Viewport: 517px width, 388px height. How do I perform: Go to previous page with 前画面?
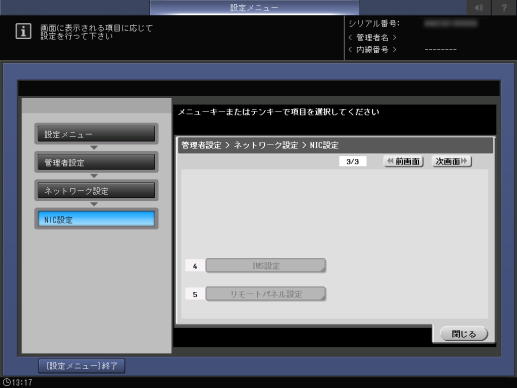point(404,161)
